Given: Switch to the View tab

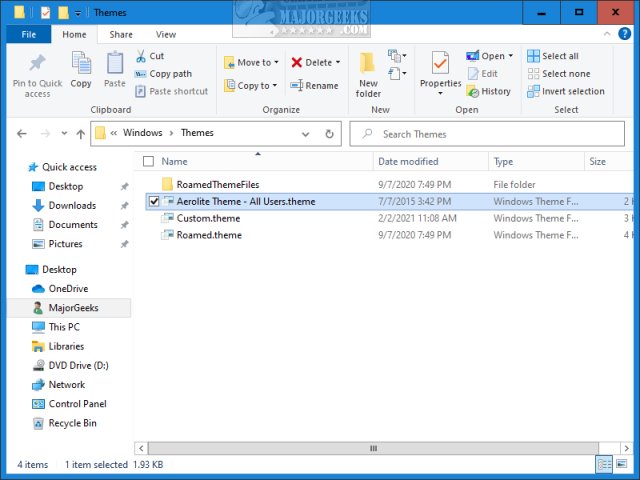Looking at the screenshot, I should (166, 34).
